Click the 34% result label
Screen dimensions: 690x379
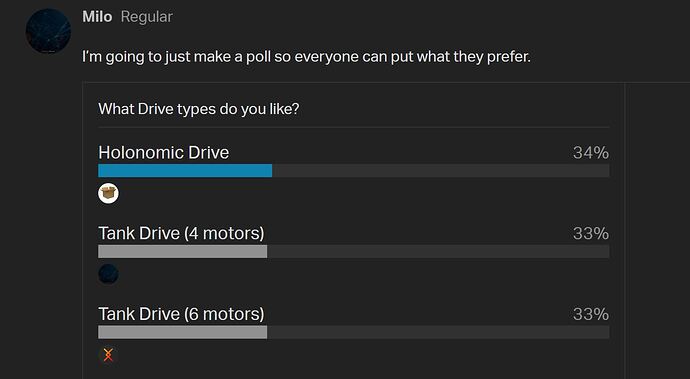591,153
